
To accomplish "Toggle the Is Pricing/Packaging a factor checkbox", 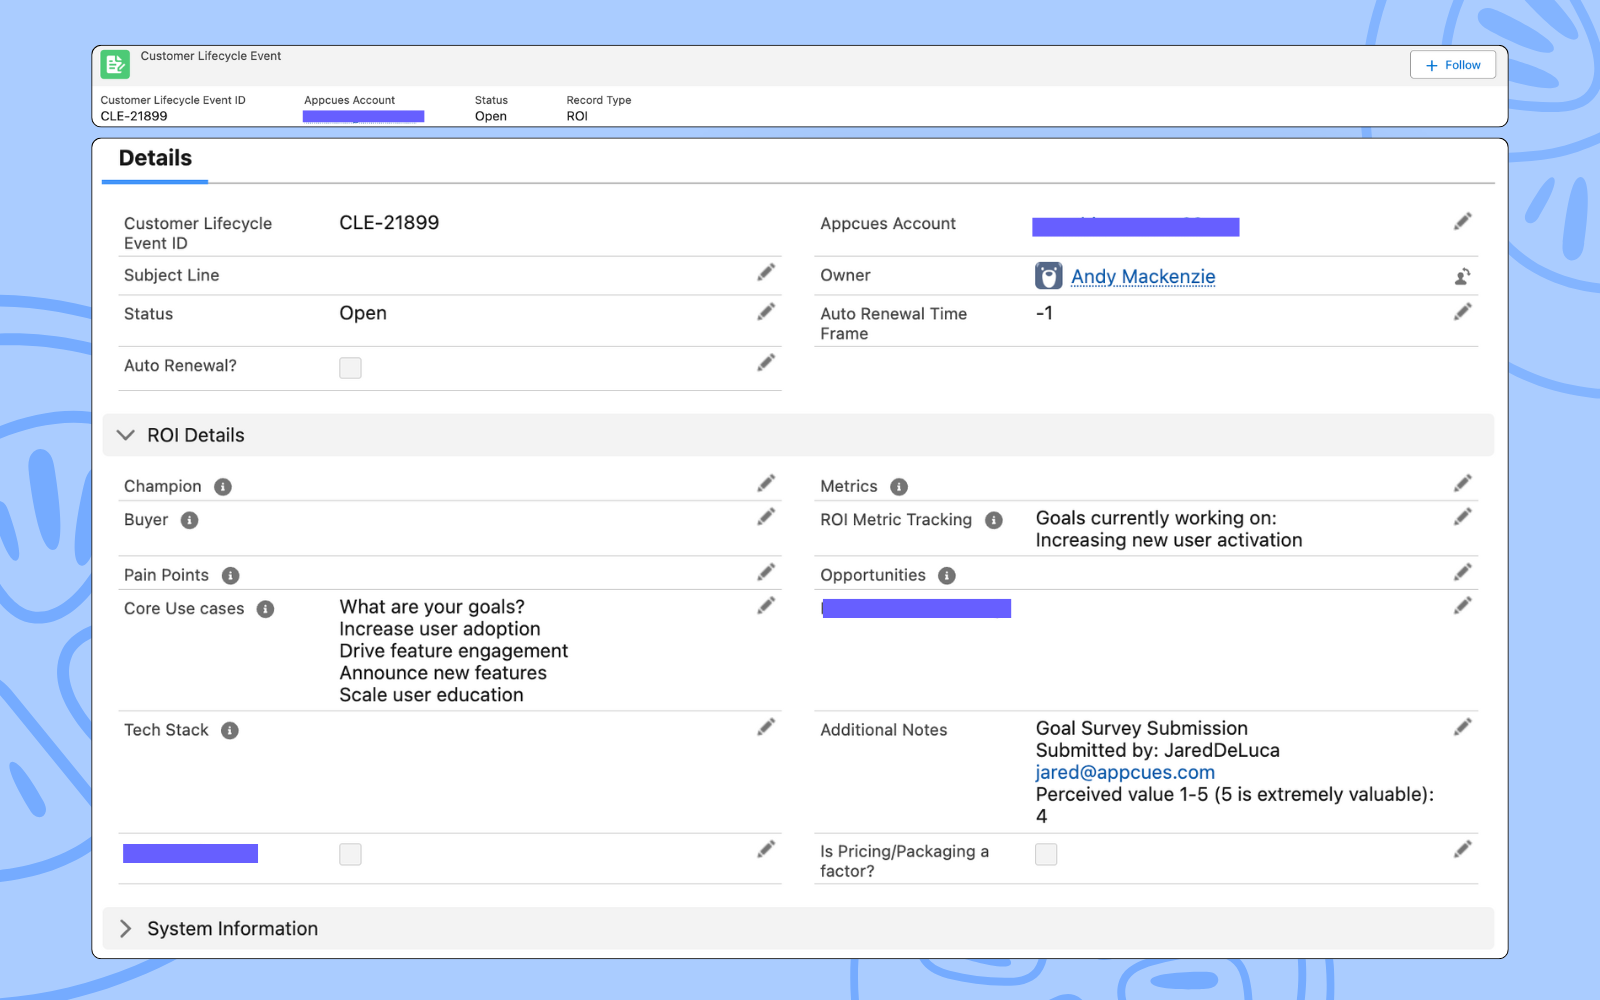I will [1046, 854].
